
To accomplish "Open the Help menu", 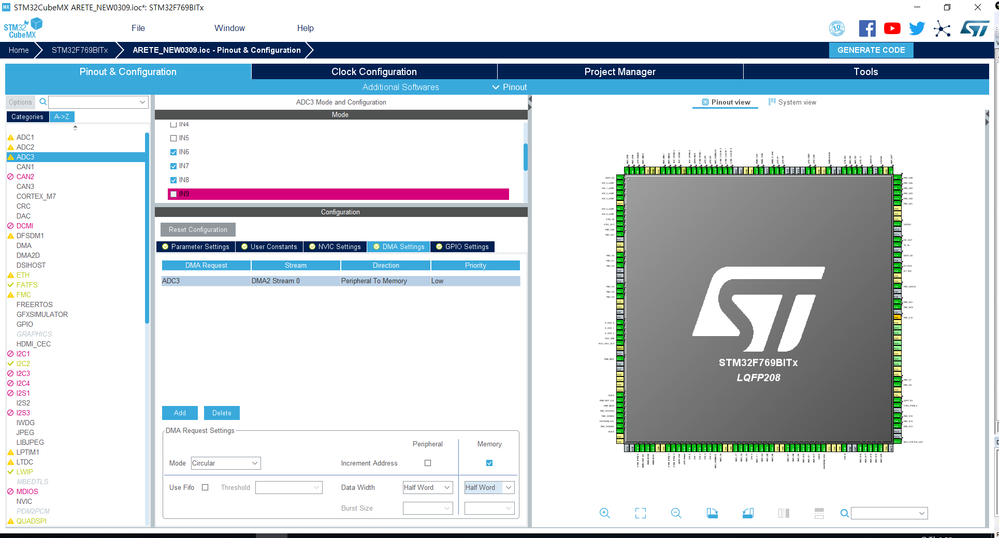I will click(x=305, y=28).
